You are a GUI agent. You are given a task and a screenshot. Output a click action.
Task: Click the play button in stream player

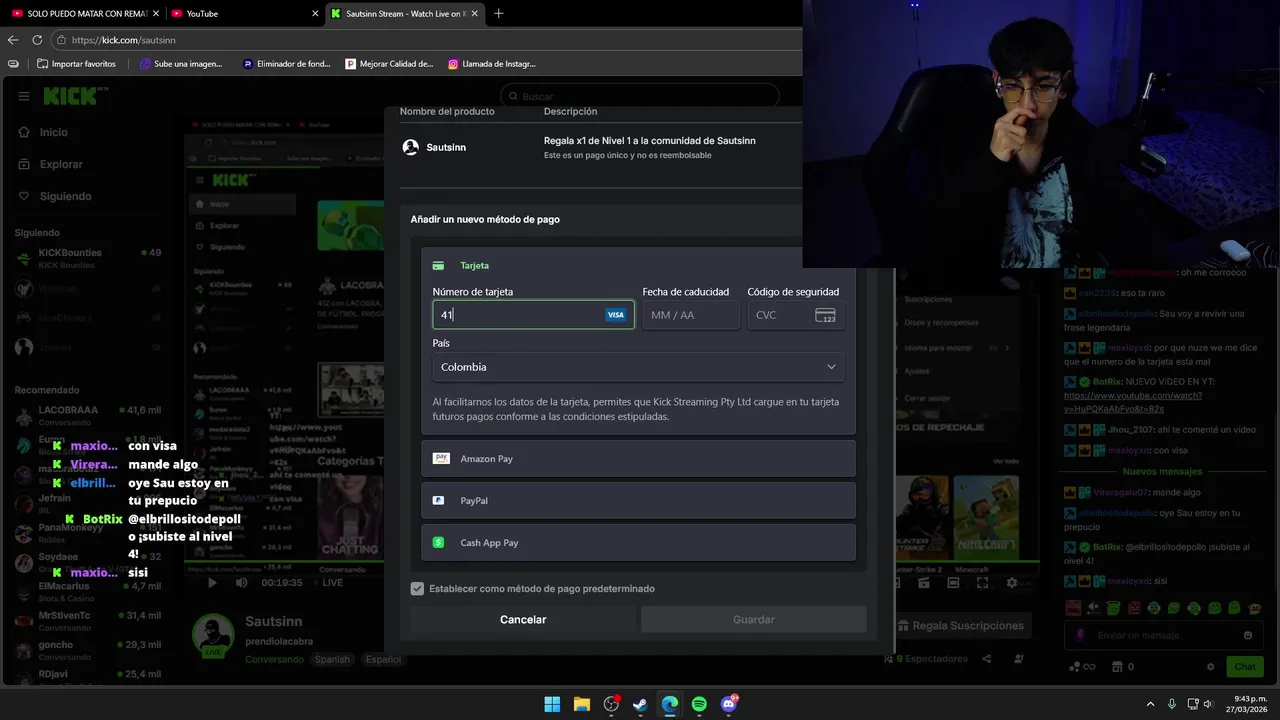coord(212,582)
